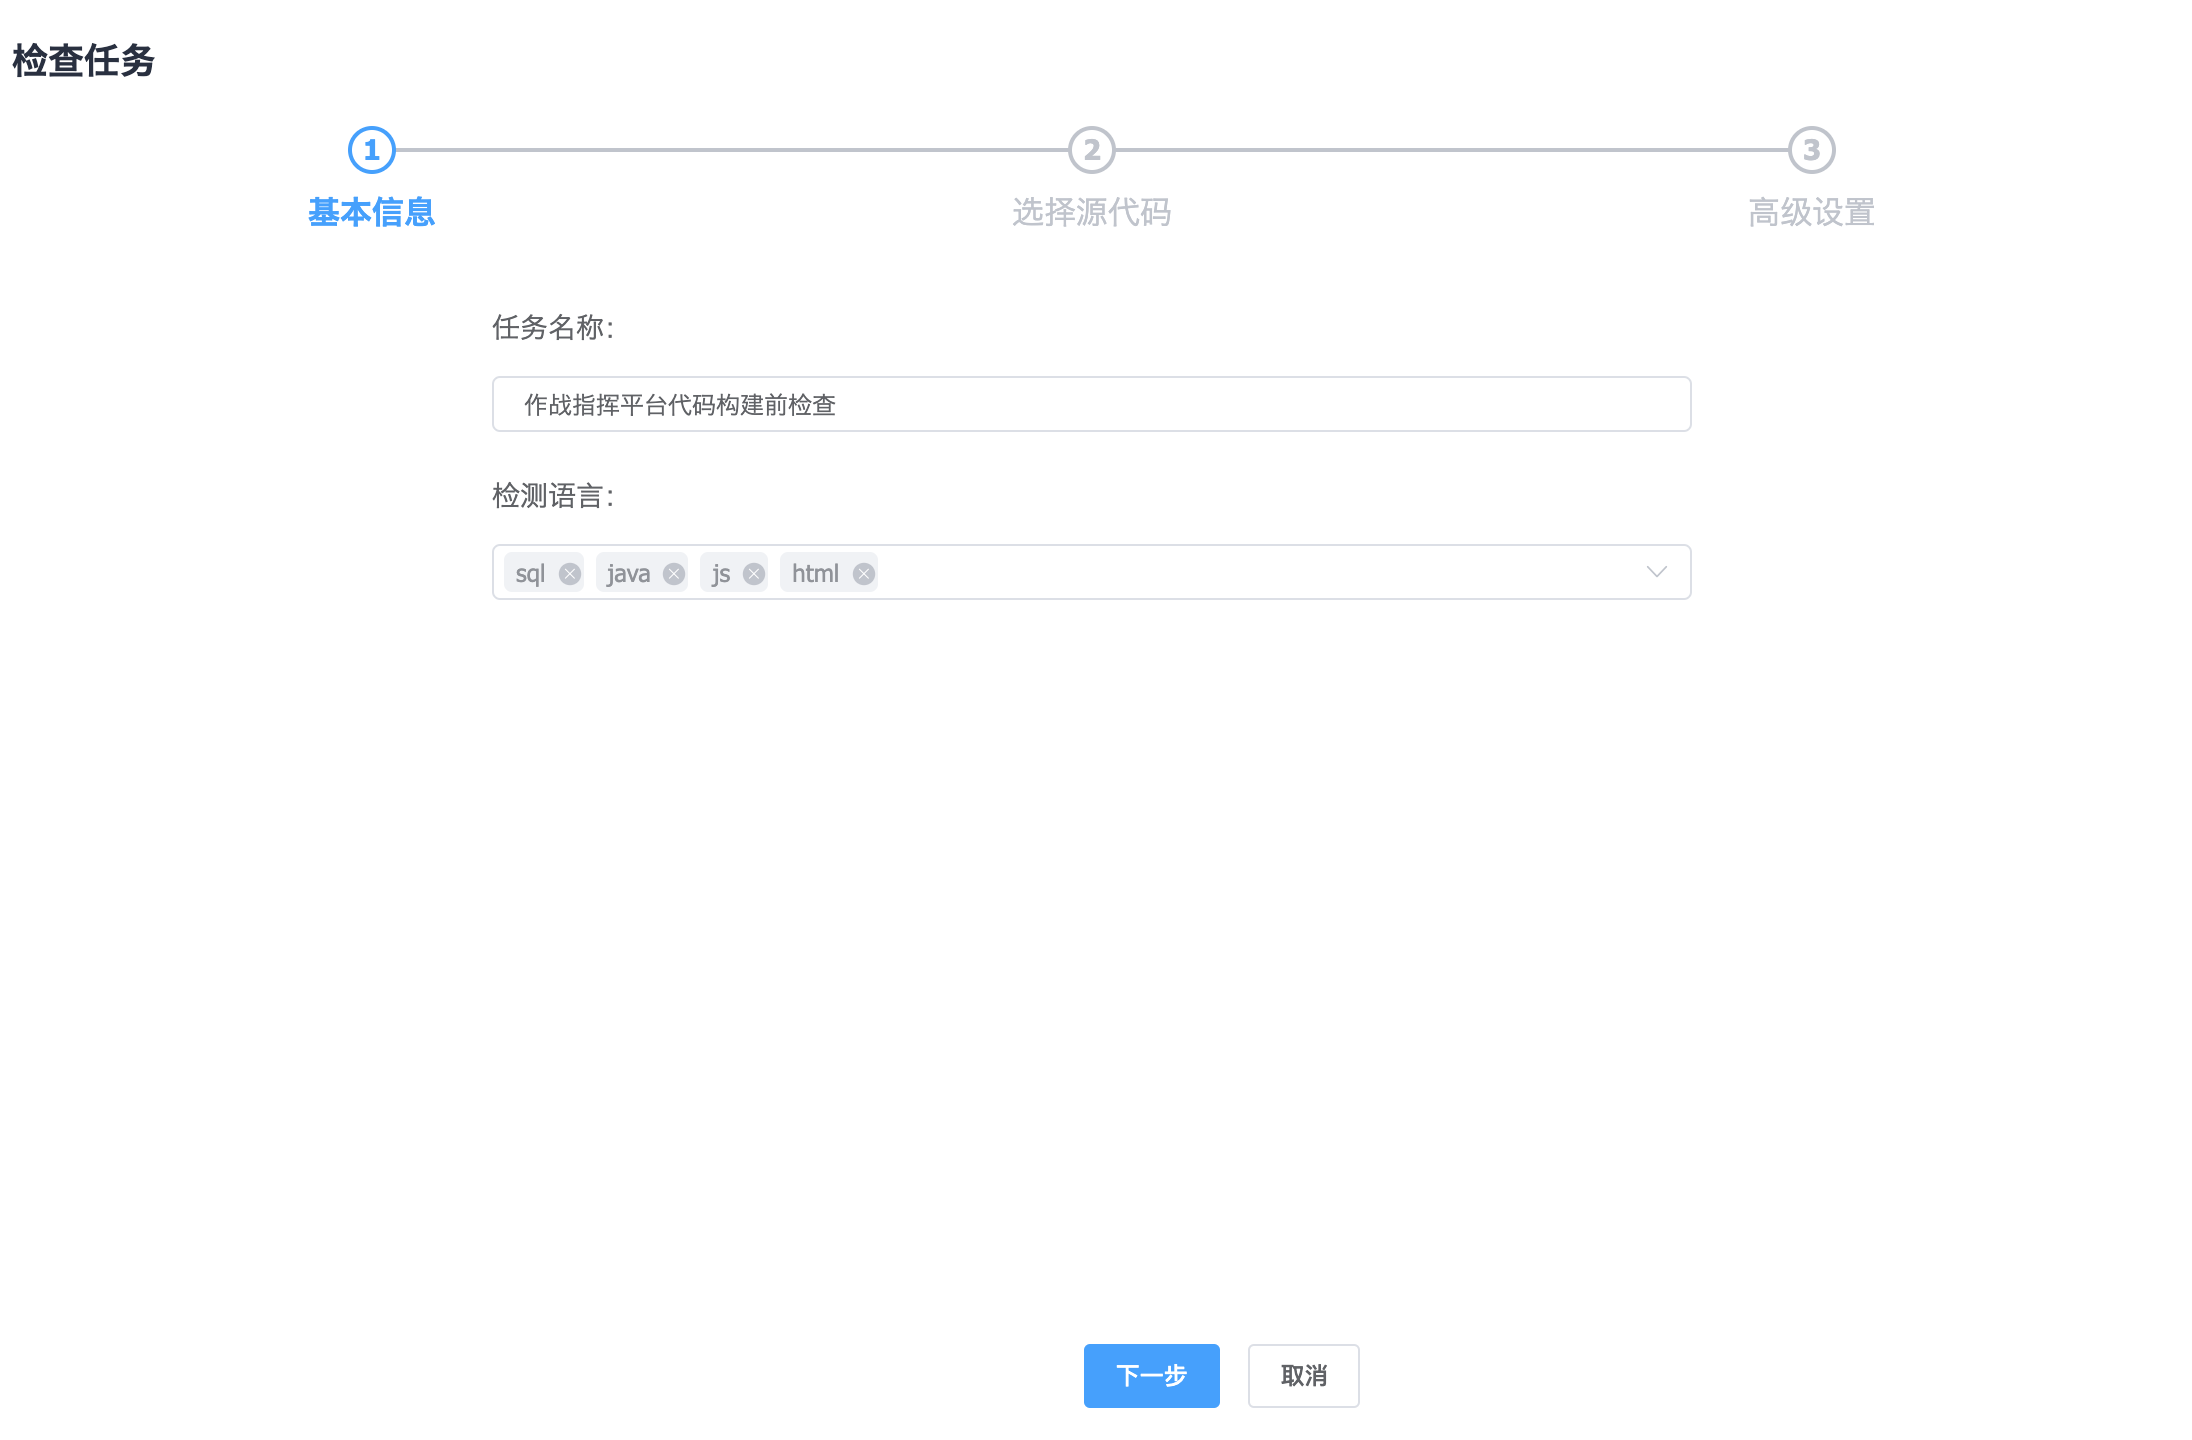
Task: Click the html tag text
Action: click(x=815, y=573)
